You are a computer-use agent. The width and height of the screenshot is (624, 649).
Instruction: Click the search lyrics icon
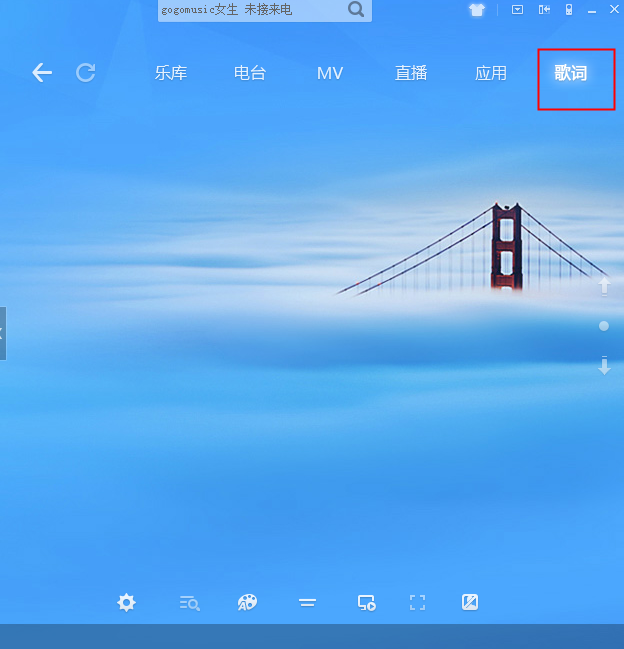(189, 602)
